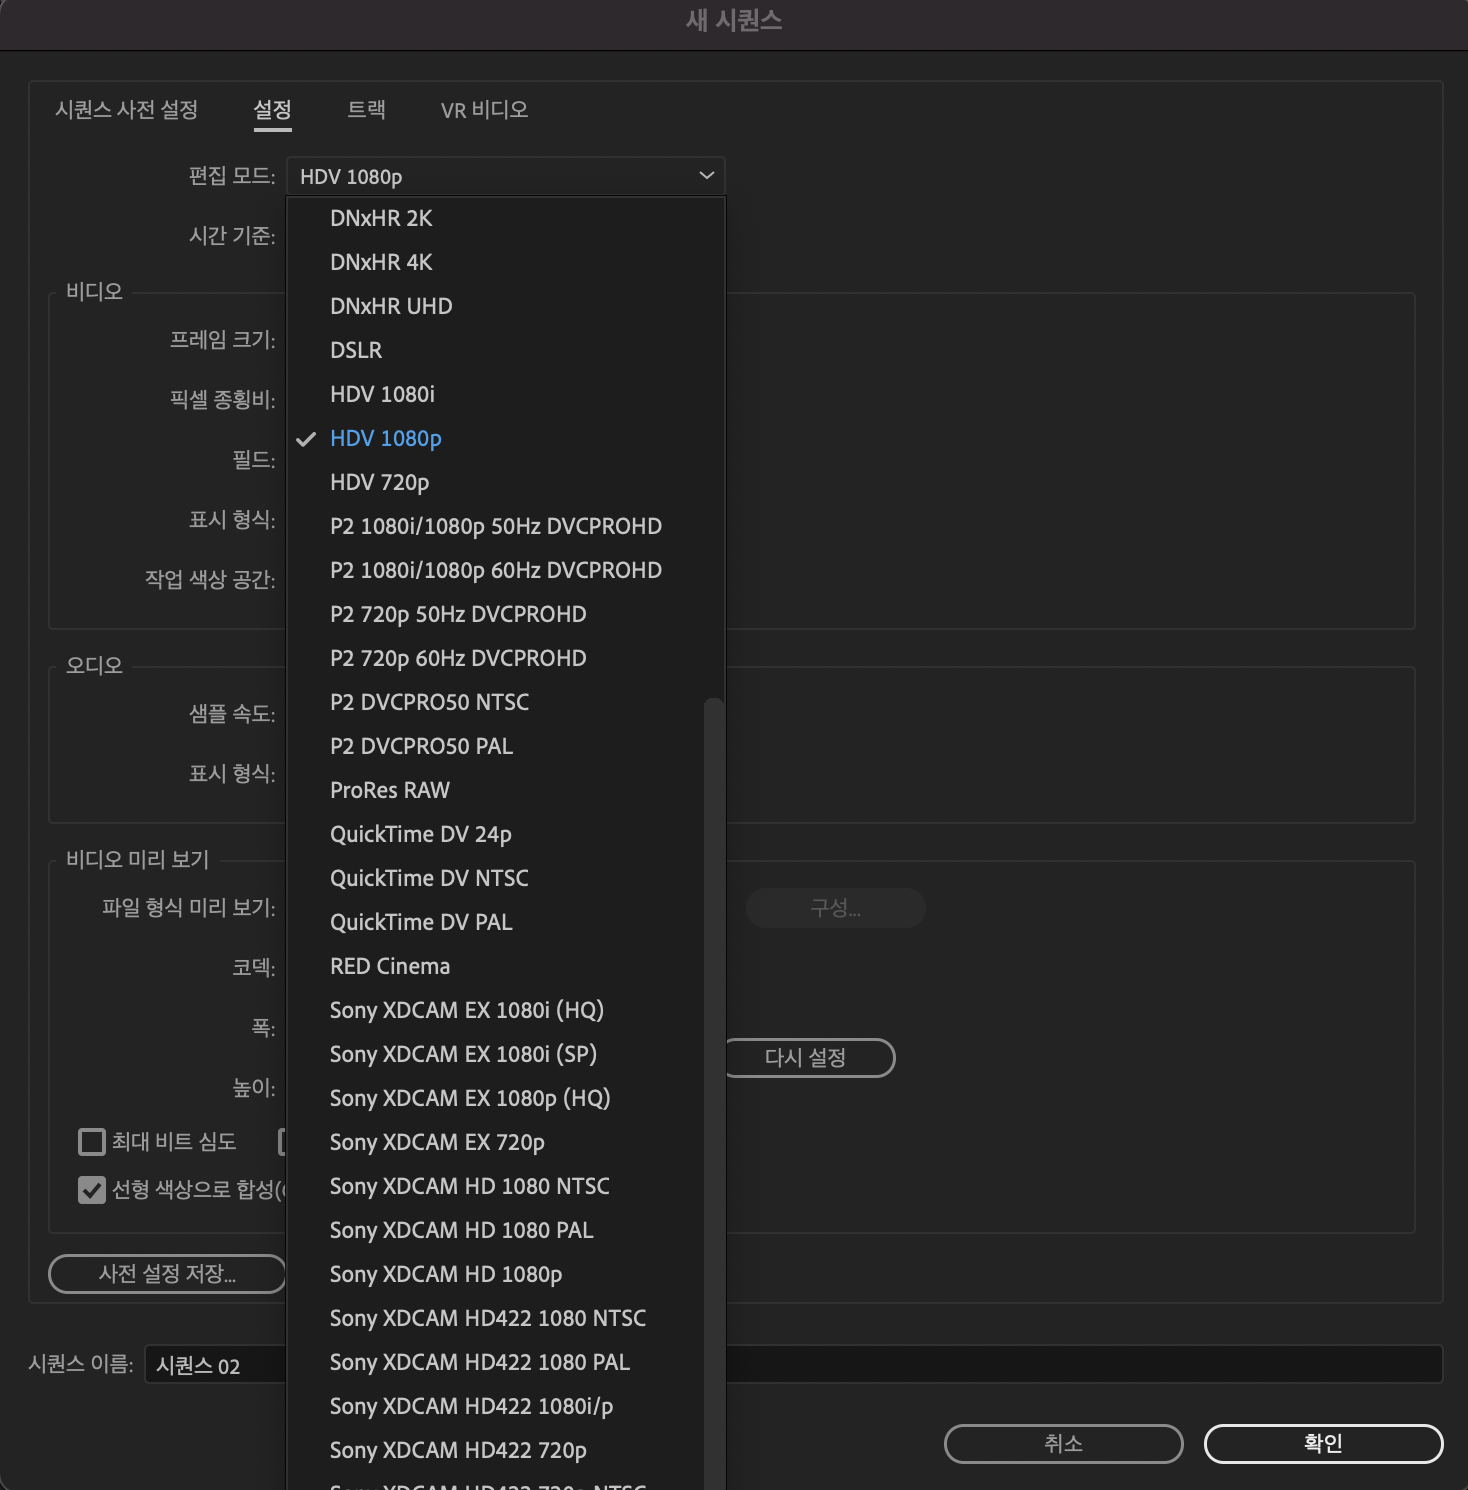1468x1490 pixels.
Task: Open the 트랙 tab
Action: pyautogui.click(x=366, y=110)
